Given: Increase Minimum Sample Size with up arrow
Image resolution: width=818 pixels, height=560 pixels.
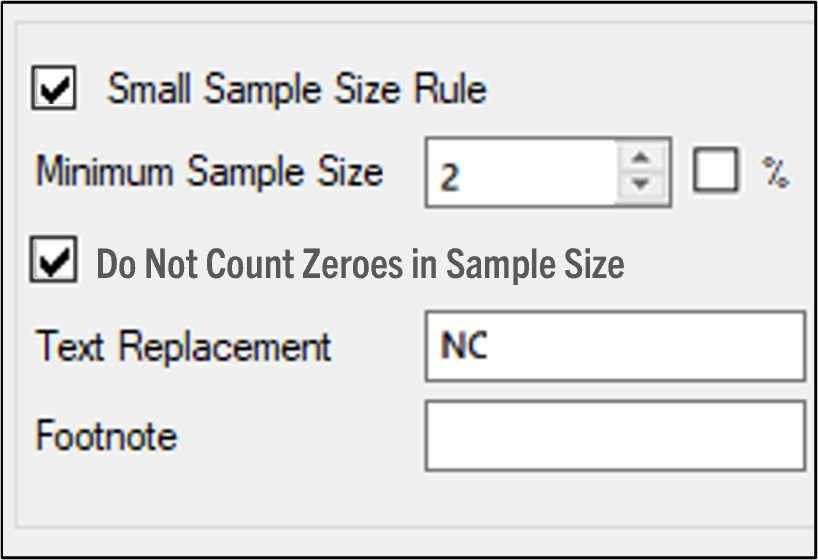Looking at the screenshot, I should 642,159.
